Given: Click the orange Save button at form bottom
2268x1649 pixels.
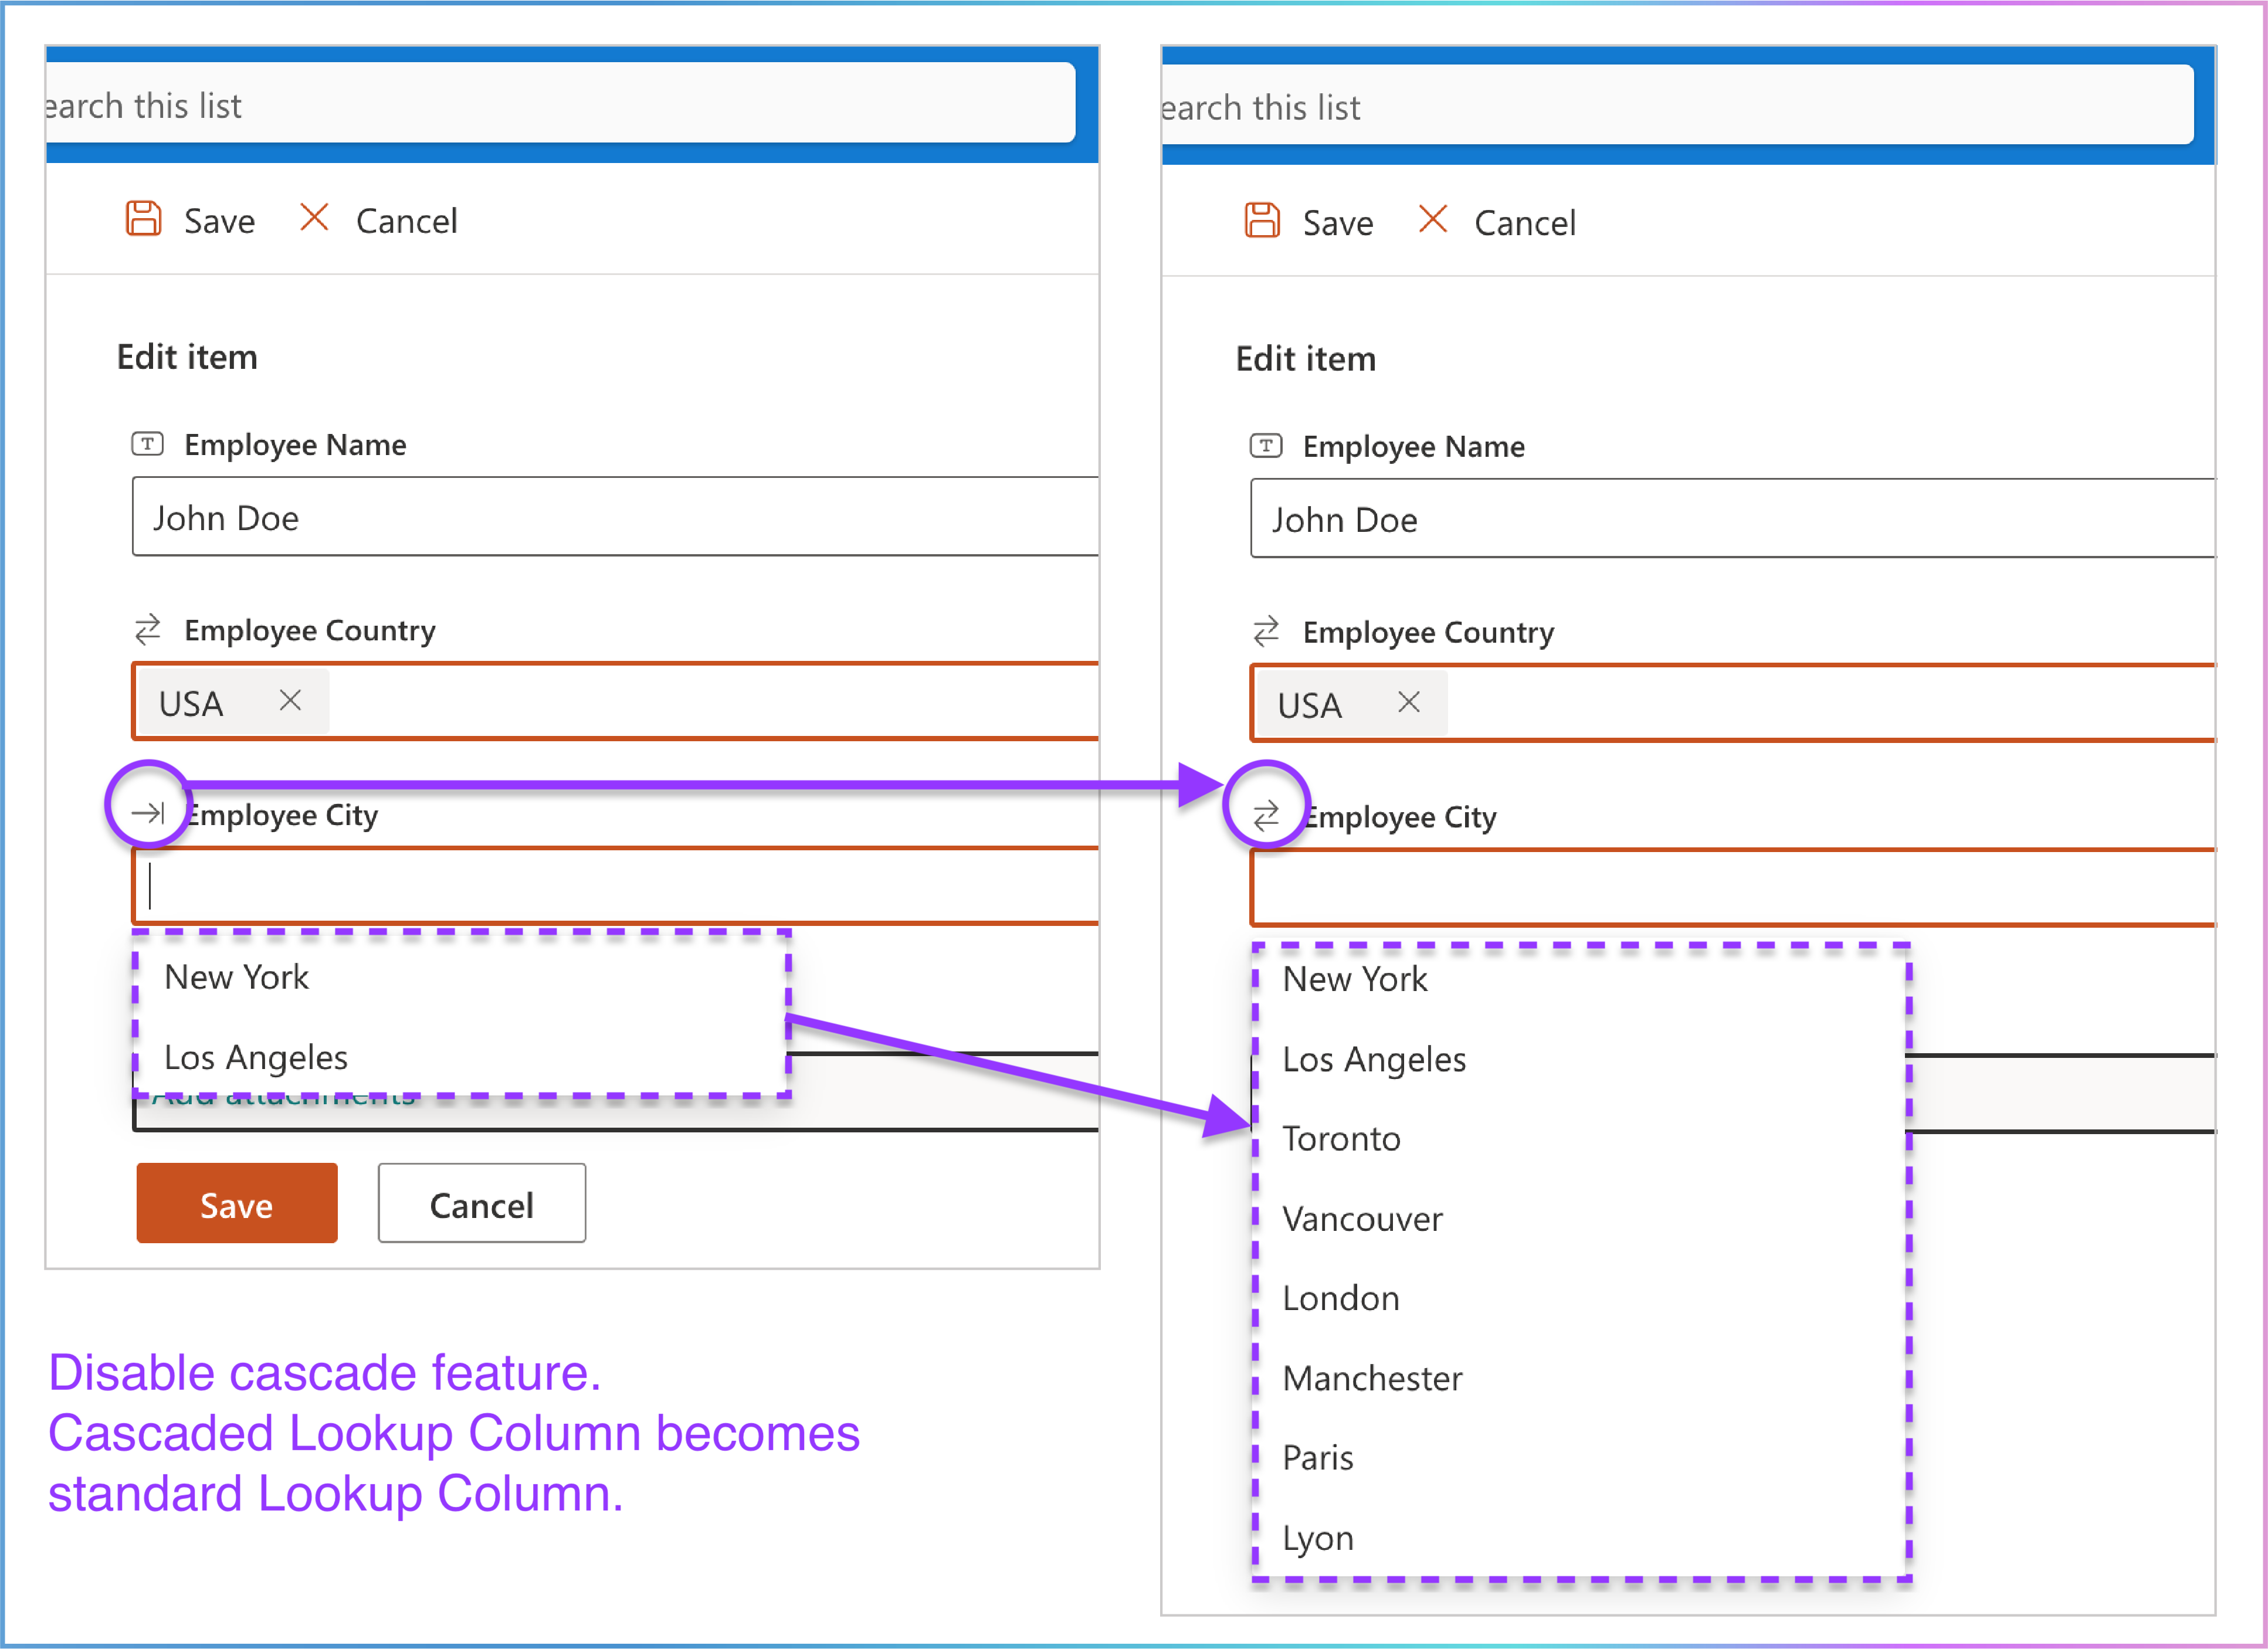Looking at the screenshot, I should tap(237, 1203).
